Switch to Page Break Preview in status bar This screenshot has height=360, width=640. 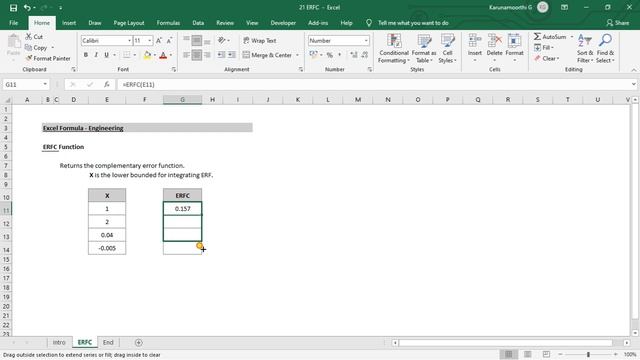pos(546,354)
